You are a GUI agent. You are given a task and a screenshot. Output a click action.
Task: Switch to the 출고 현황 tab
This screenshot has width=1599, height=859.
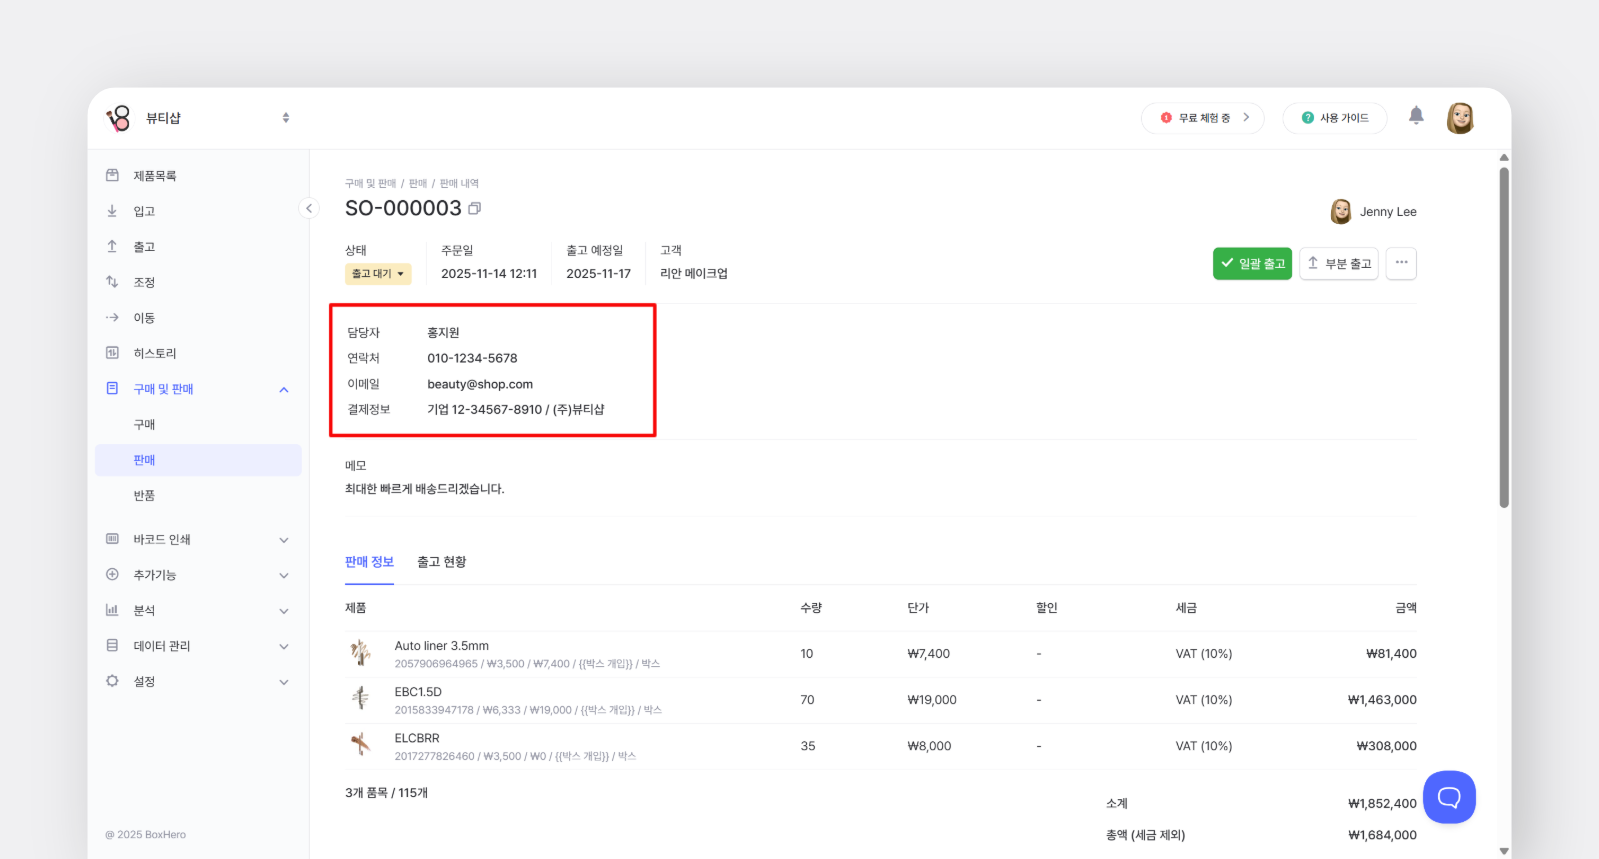[x=441, y=562]
